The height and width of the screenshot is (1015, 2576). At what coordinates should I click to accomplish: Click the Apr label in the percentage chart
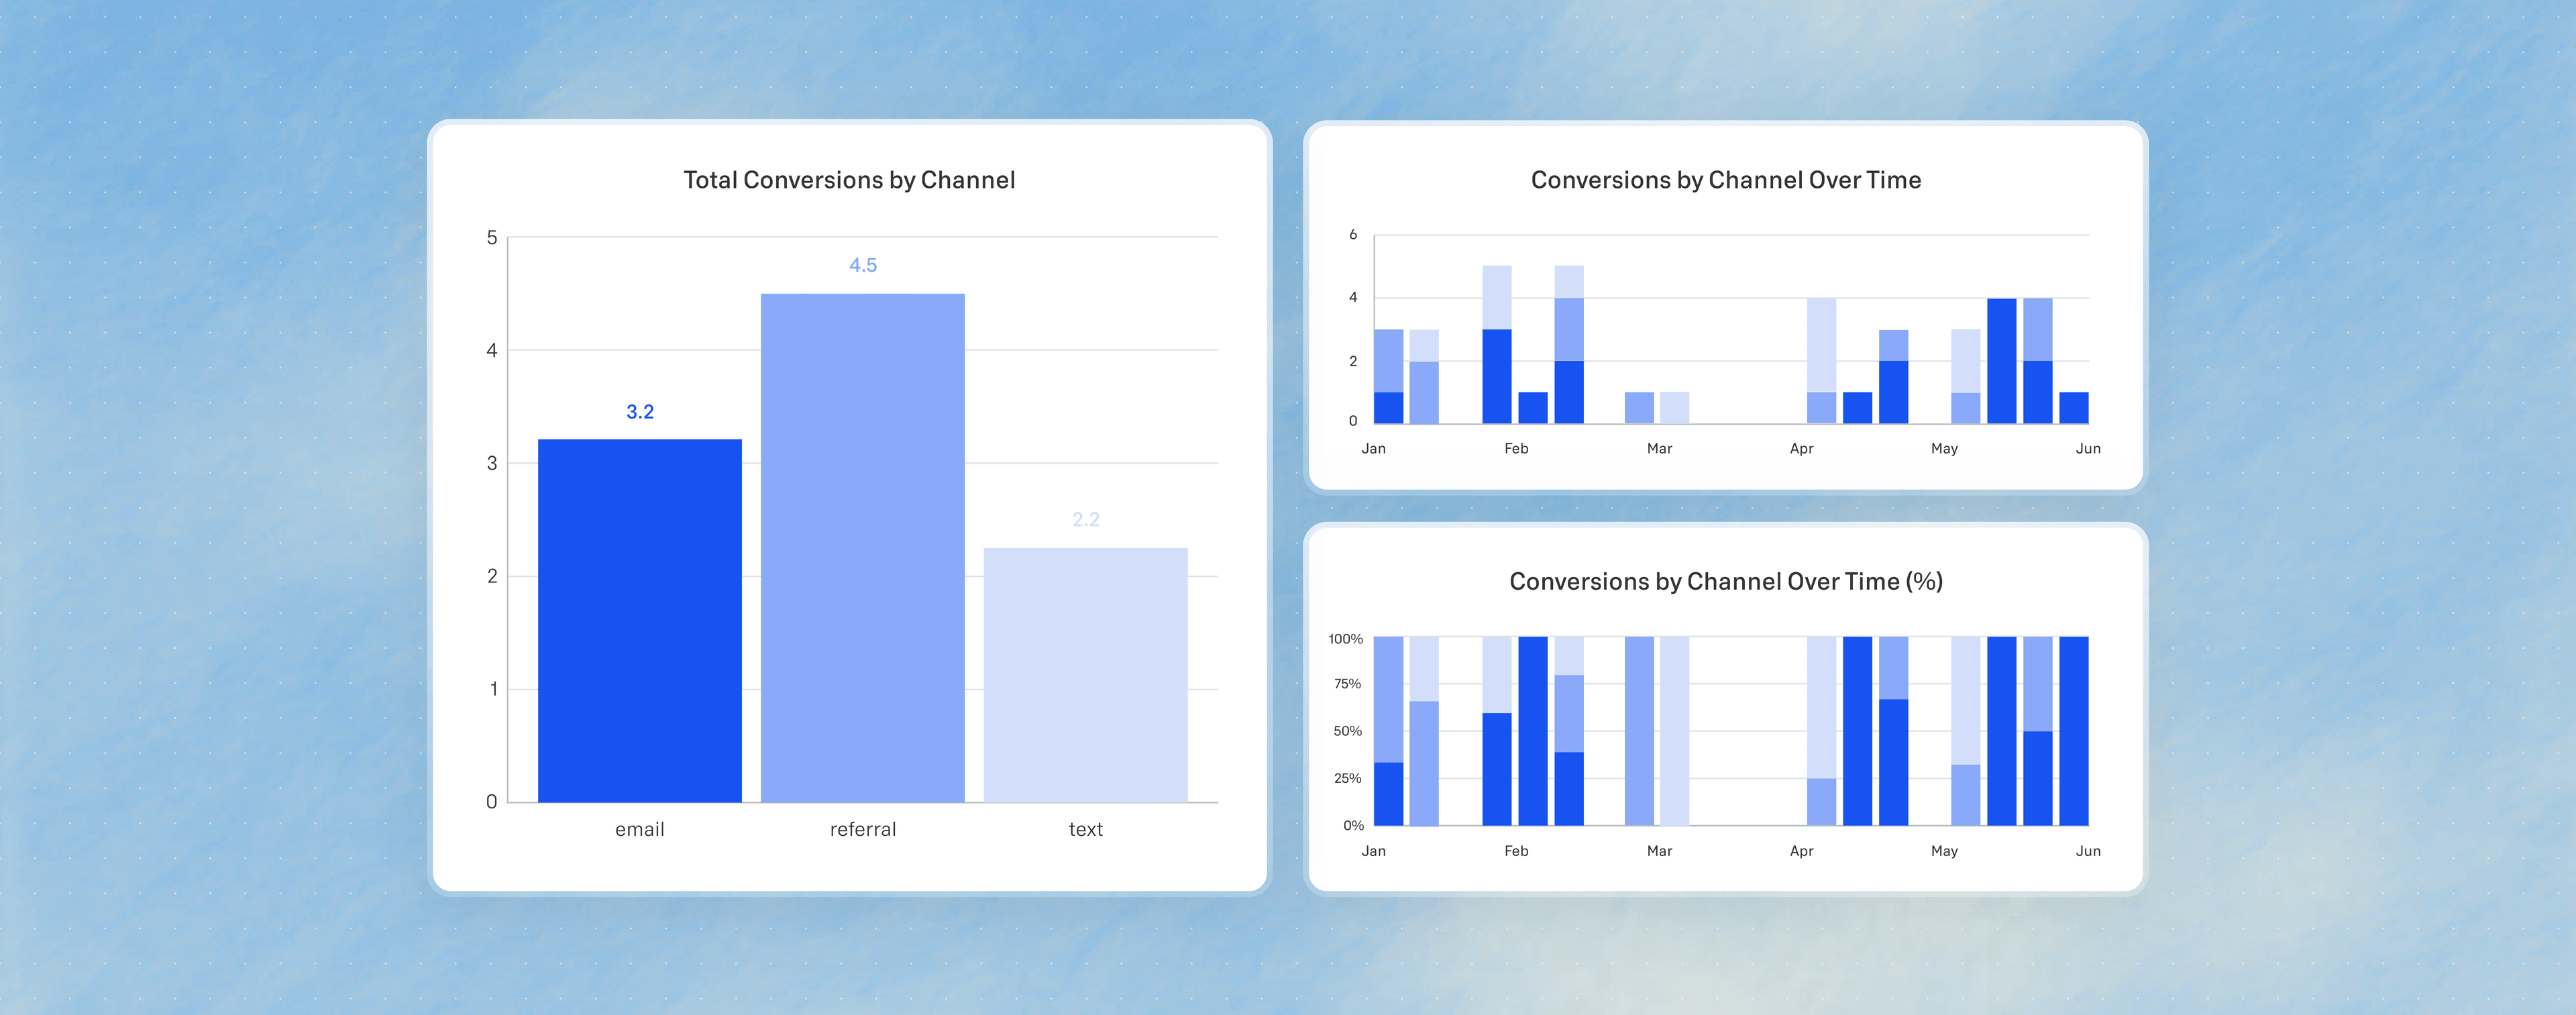(1801, 851)
